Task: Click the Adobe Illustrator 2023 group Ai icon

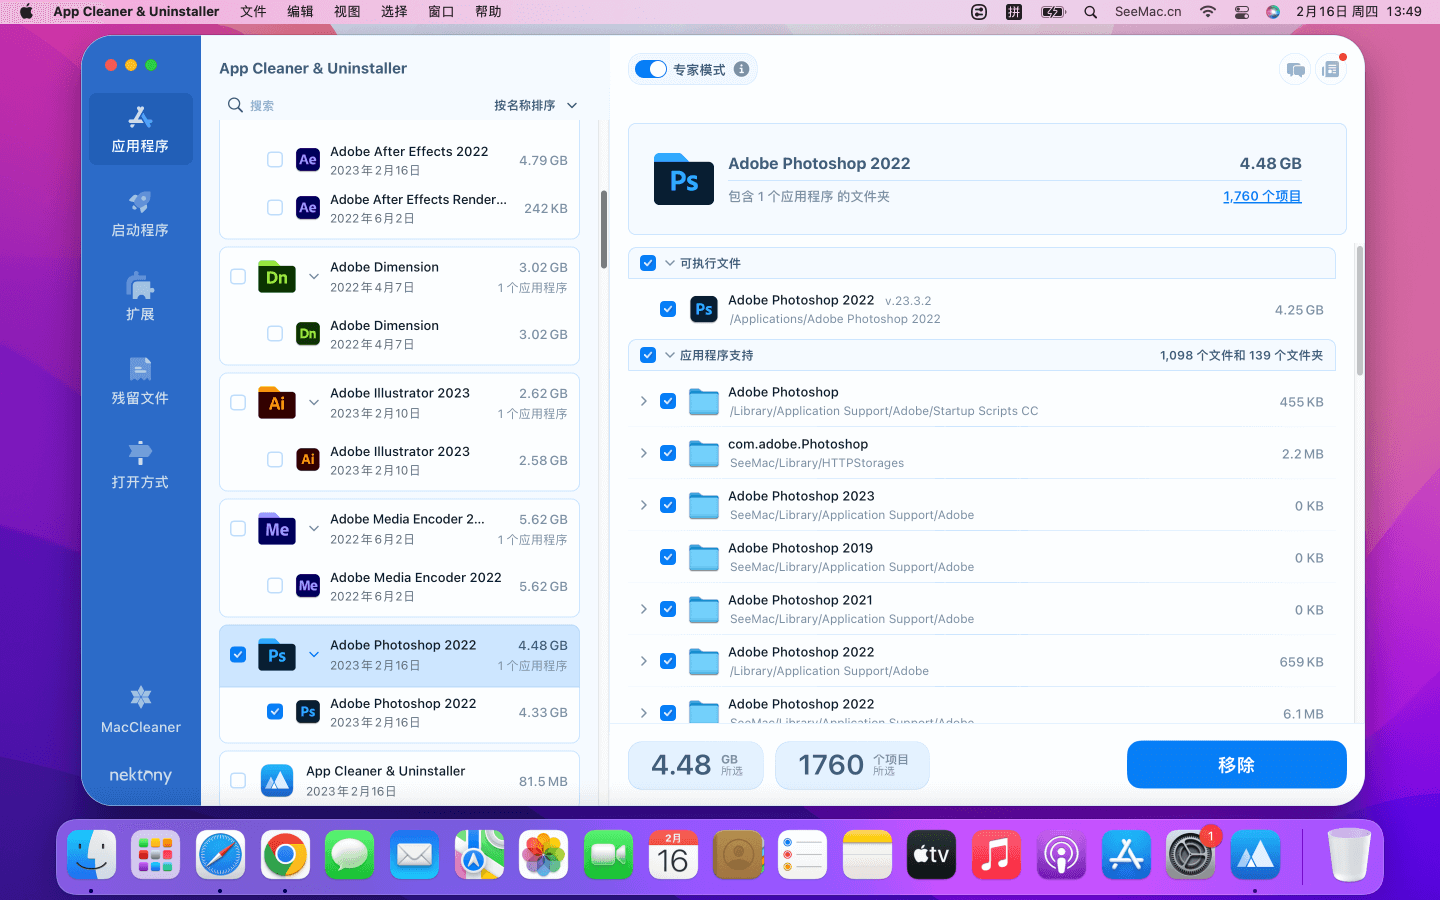Action: click(277, 403)
